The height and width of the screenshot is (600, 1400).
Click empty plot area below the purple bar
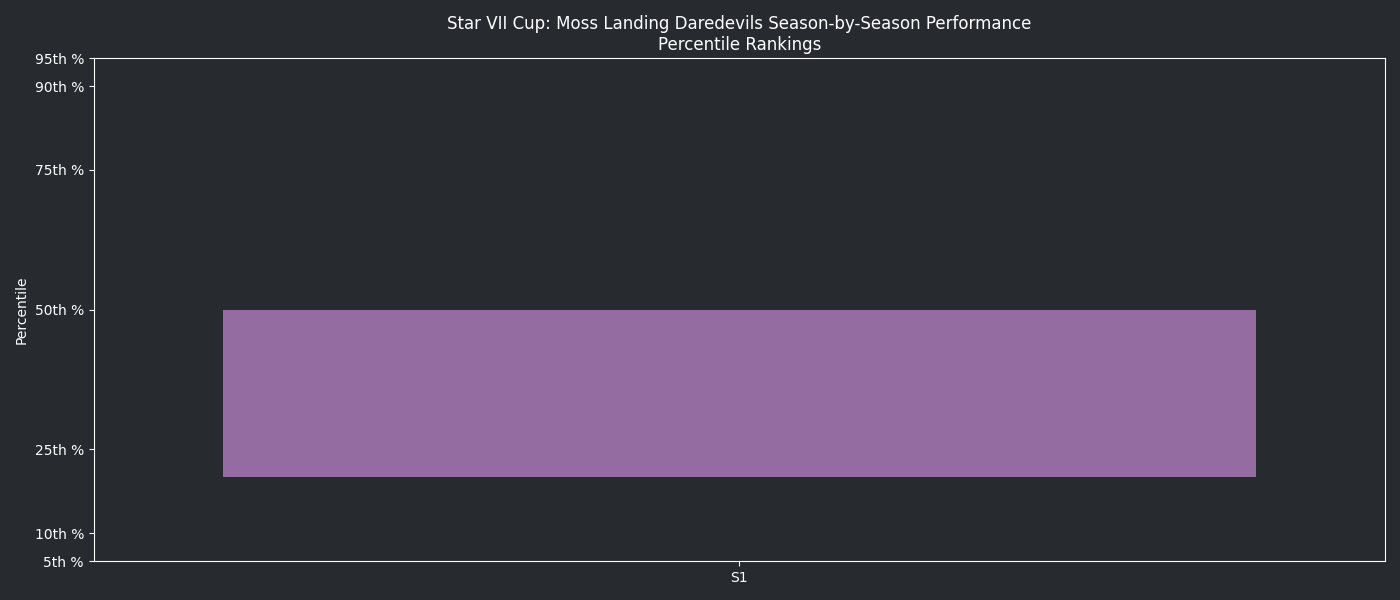739,520
